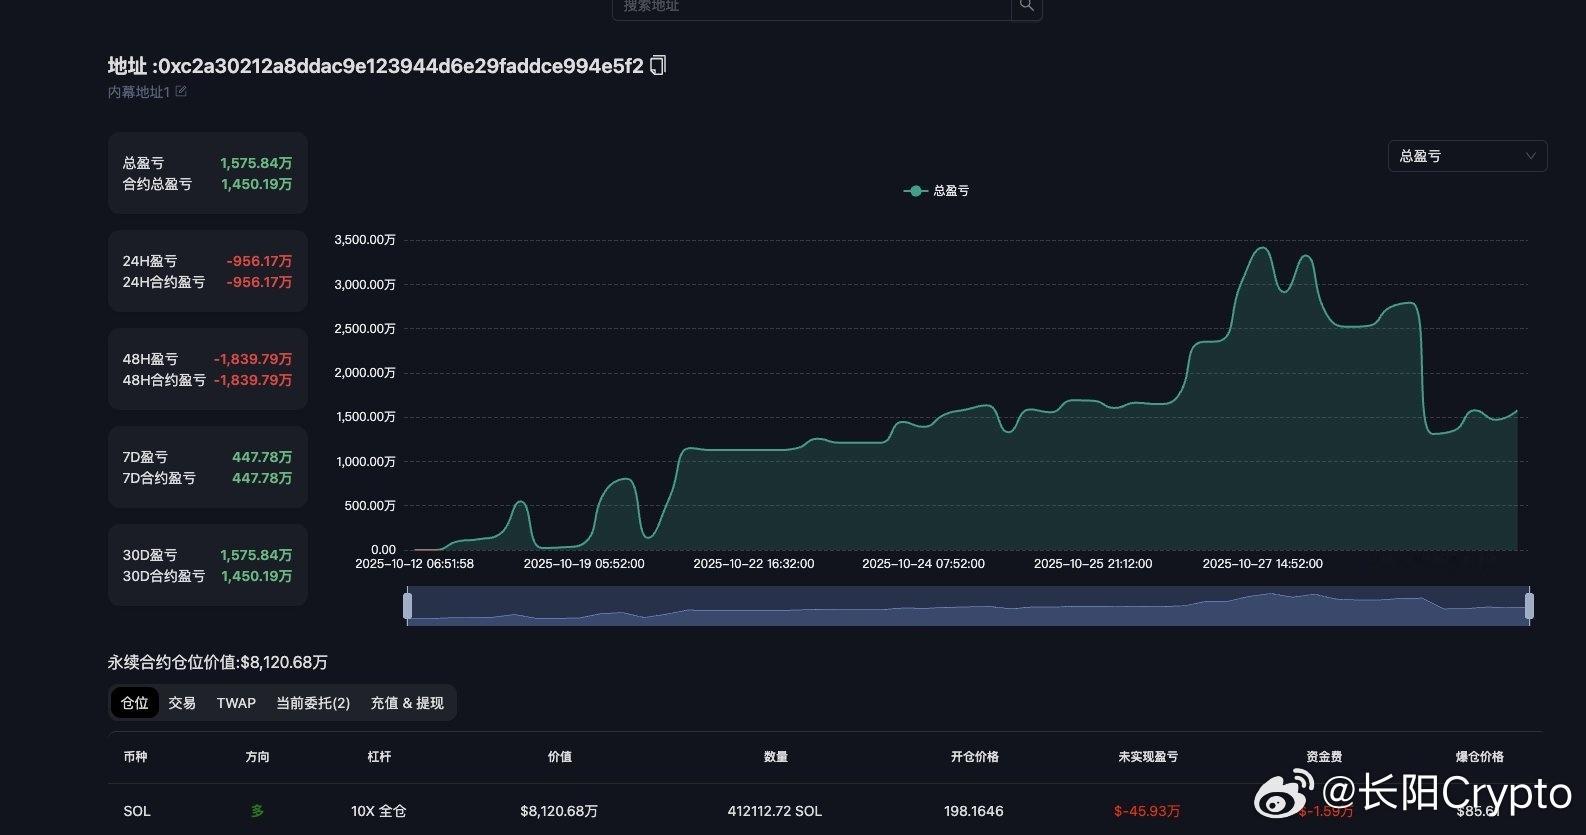Click the $8,120.68万 value cell in SOL row
This screenshot has height=835, width=1586.
click(x=559, y=811)
